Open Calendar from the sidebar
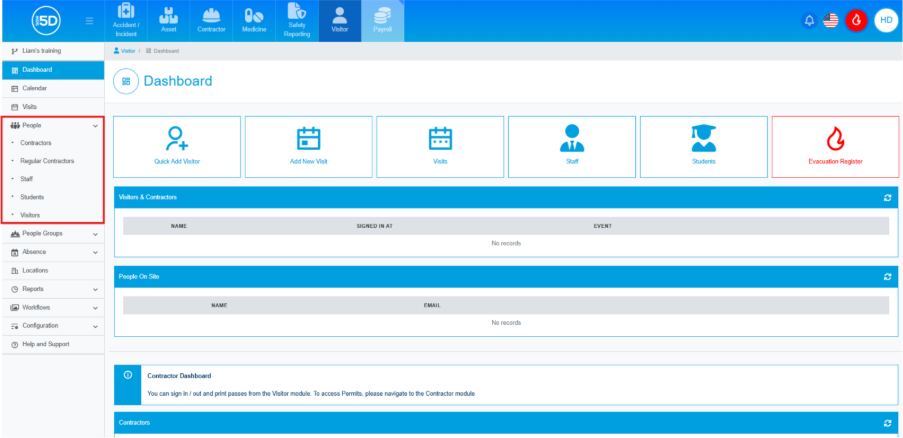 pyautogui.click(x=34, y=88)
